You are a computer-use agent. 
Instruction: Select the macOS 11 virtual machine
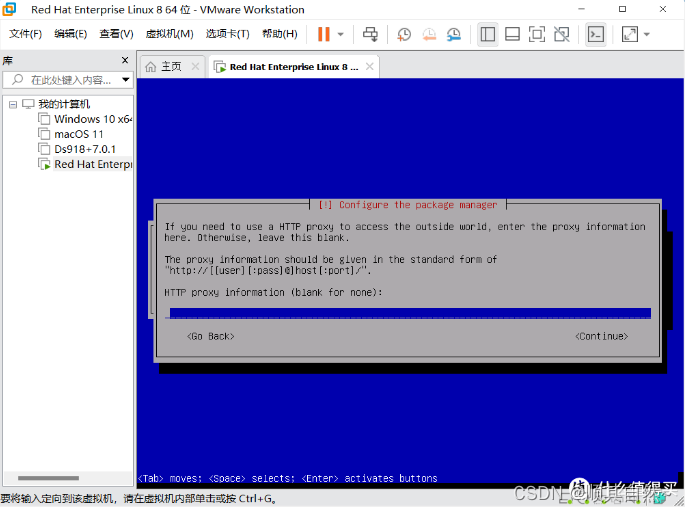[x=78, y=134]
